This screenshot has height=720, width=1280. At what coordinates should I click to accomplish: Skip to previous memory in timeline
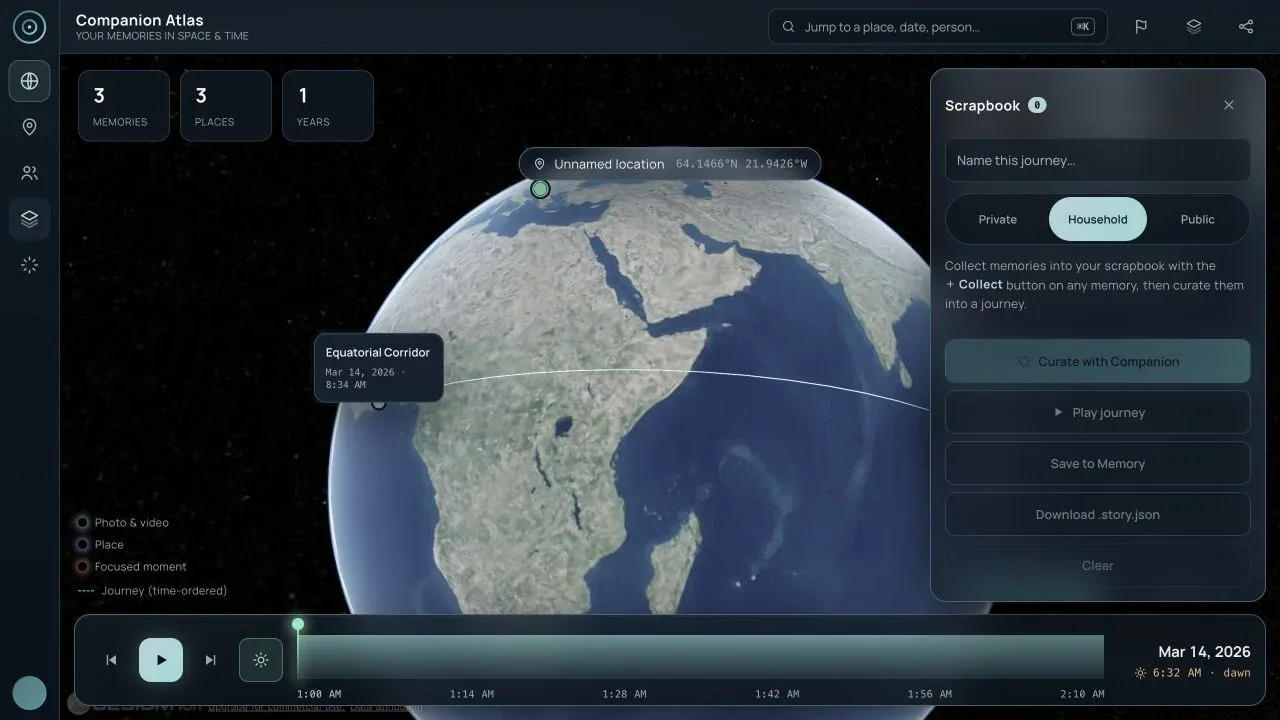tap(111, 660)
